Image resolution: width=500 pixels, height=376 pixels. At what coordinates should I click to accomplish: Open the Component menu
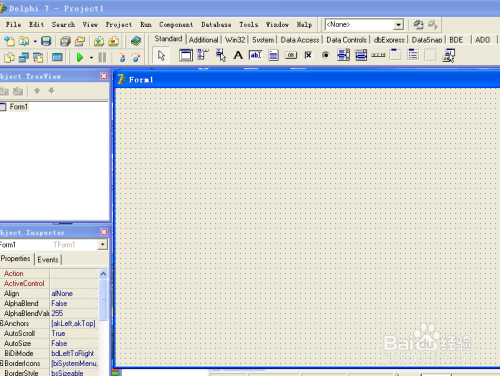(176, 25)
